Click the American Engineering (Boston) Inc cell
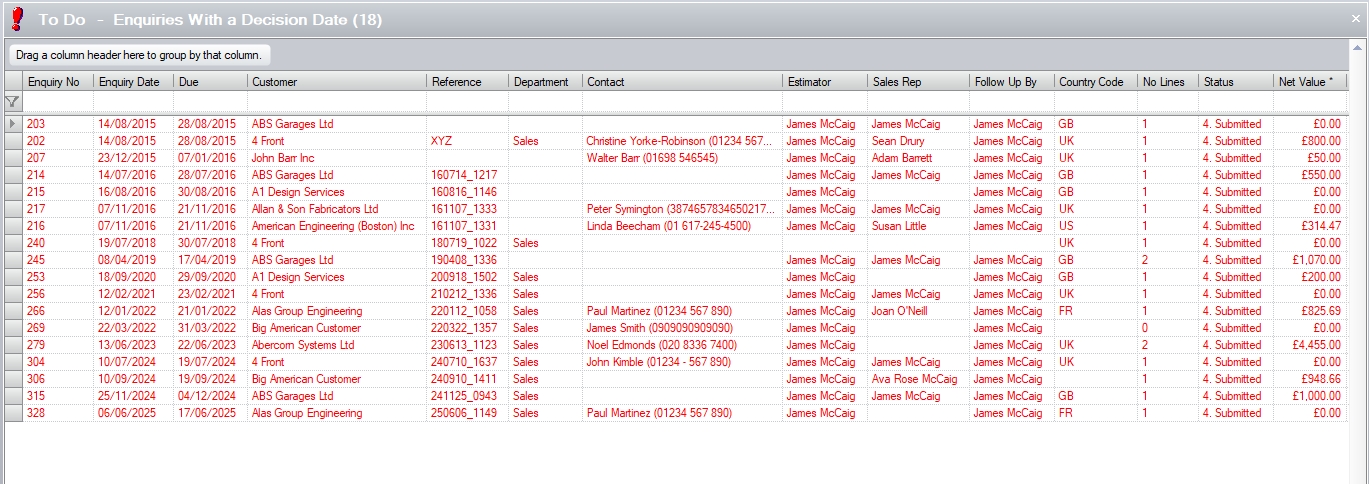This screenshot has width=1369, height=484. 332,226
